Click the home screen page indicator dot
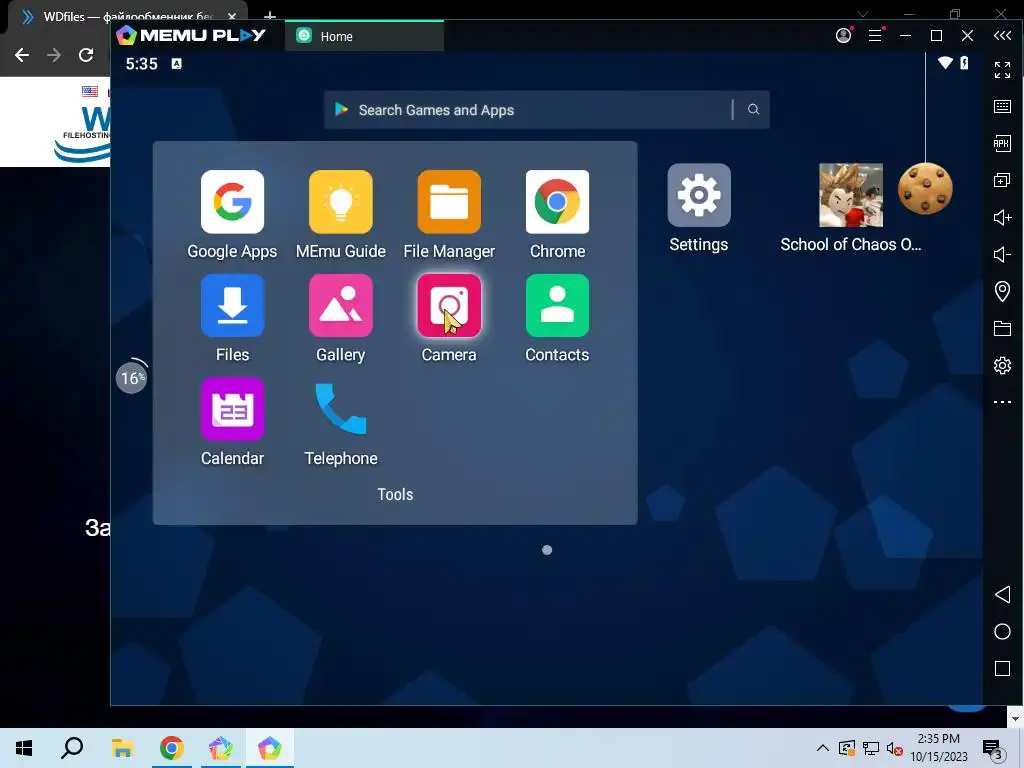Screen dimensions: 1024x768 point(547,550)
